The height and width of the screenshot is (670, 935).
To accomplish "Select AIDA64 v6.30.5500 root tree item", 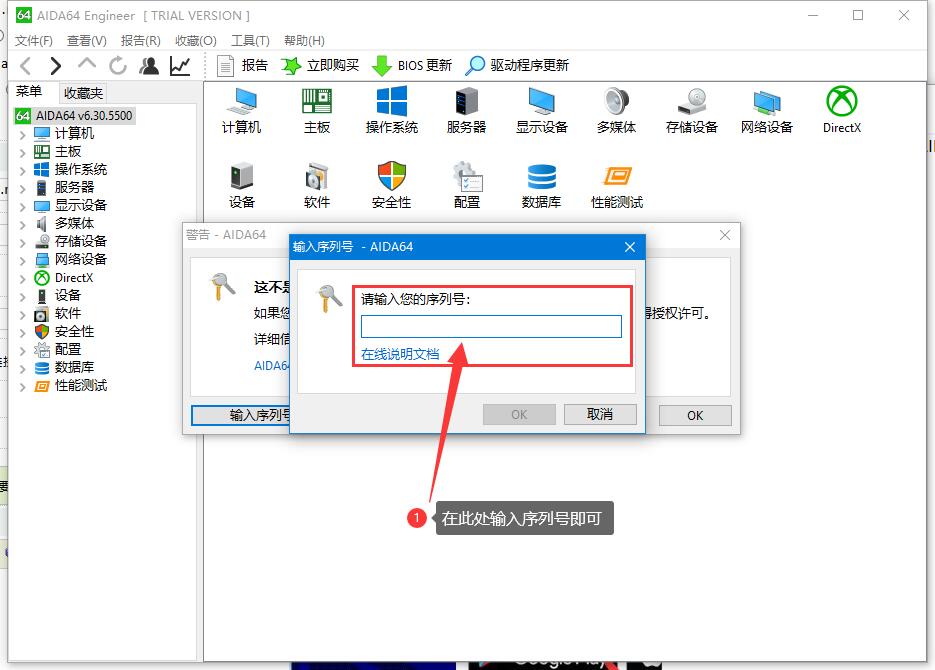I will tap(75, 116).
